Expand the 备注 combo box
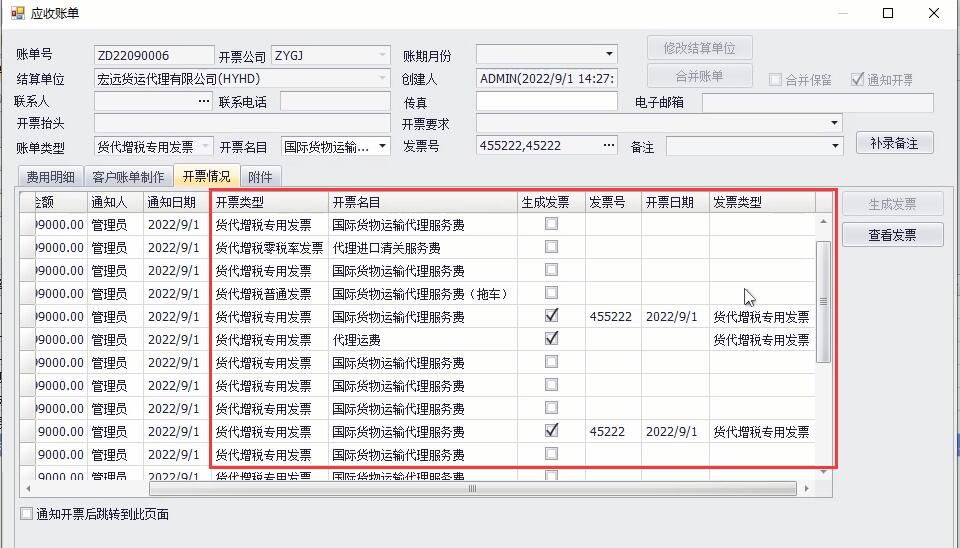960x548 pixels. [834, 147]
